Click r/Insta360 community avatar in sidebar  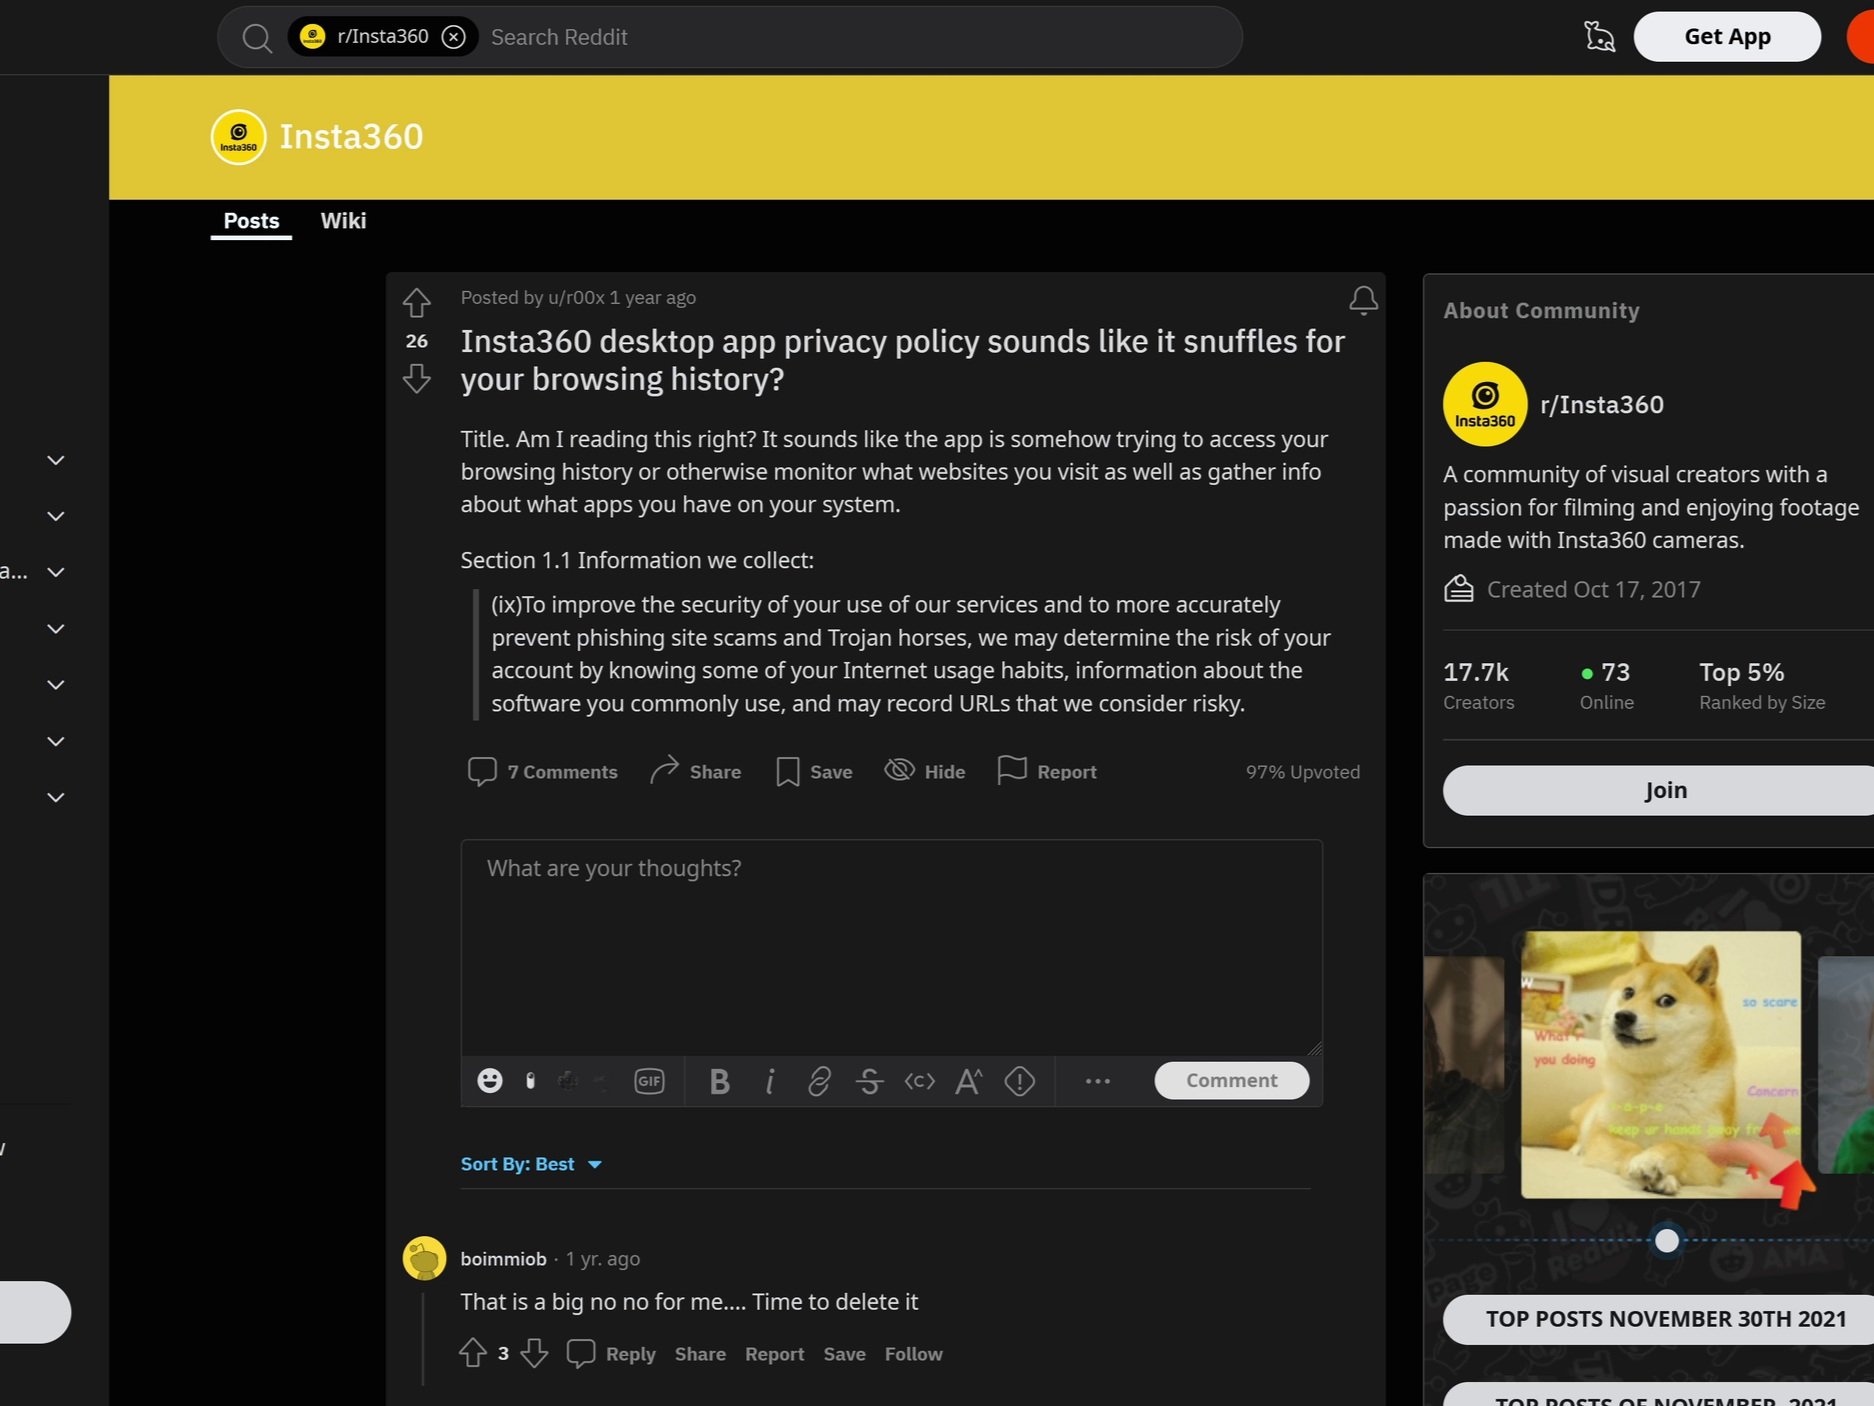coord(1484,404)
